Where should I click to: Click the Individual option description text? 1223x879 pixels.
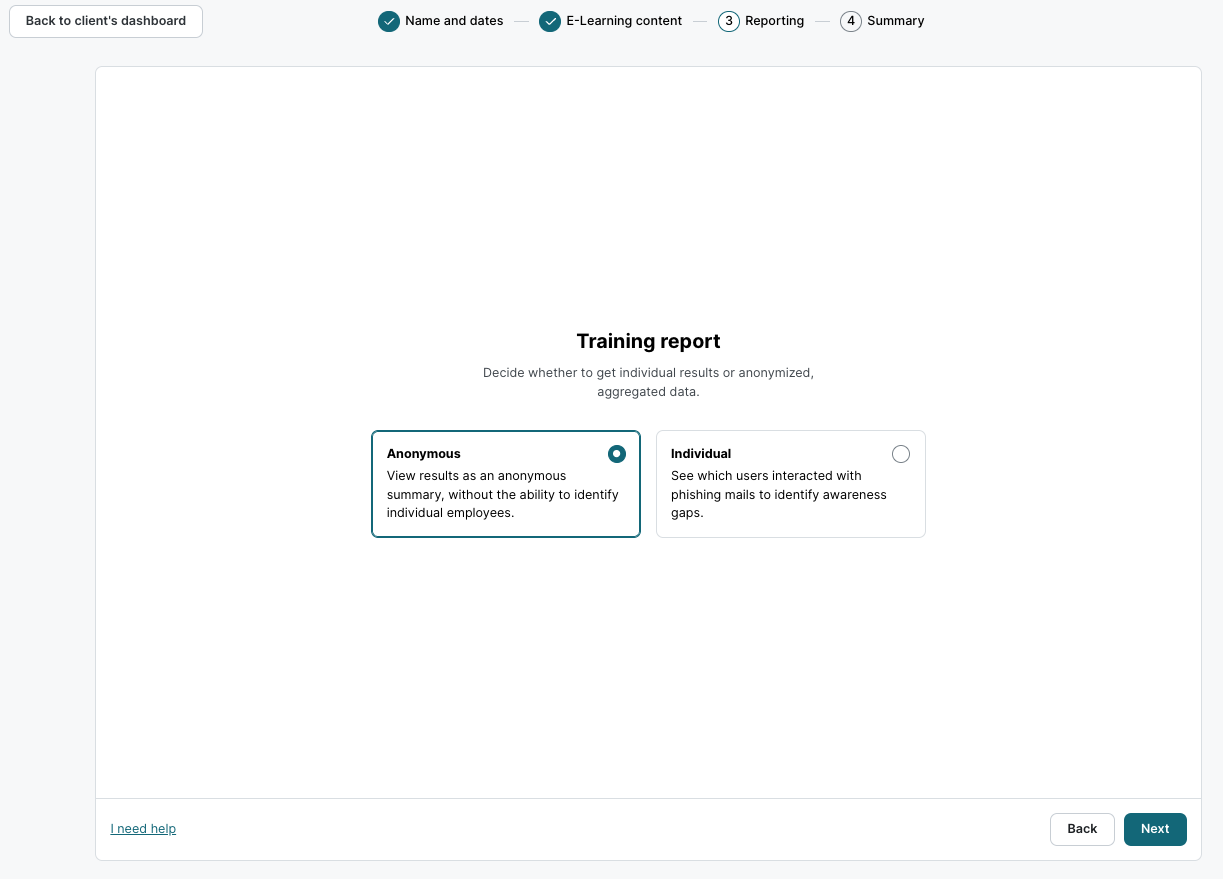tap(778, 494)
